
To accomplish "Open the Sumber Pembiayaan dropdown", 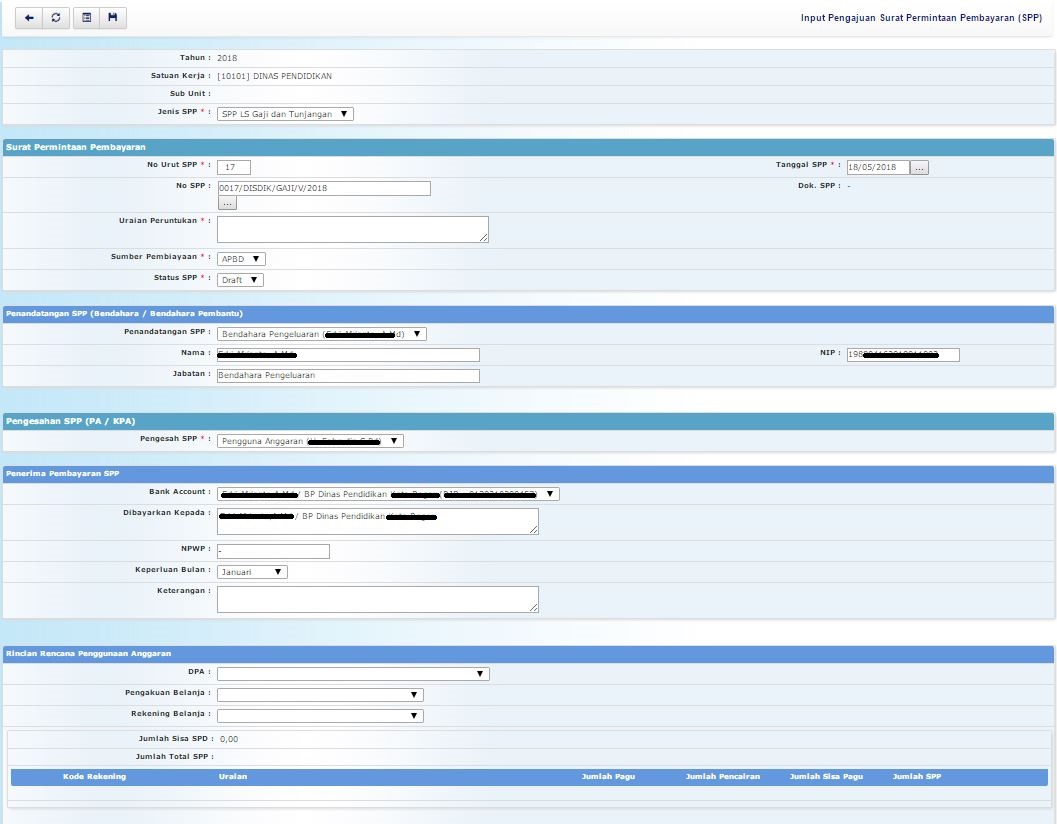I will 241,259.
